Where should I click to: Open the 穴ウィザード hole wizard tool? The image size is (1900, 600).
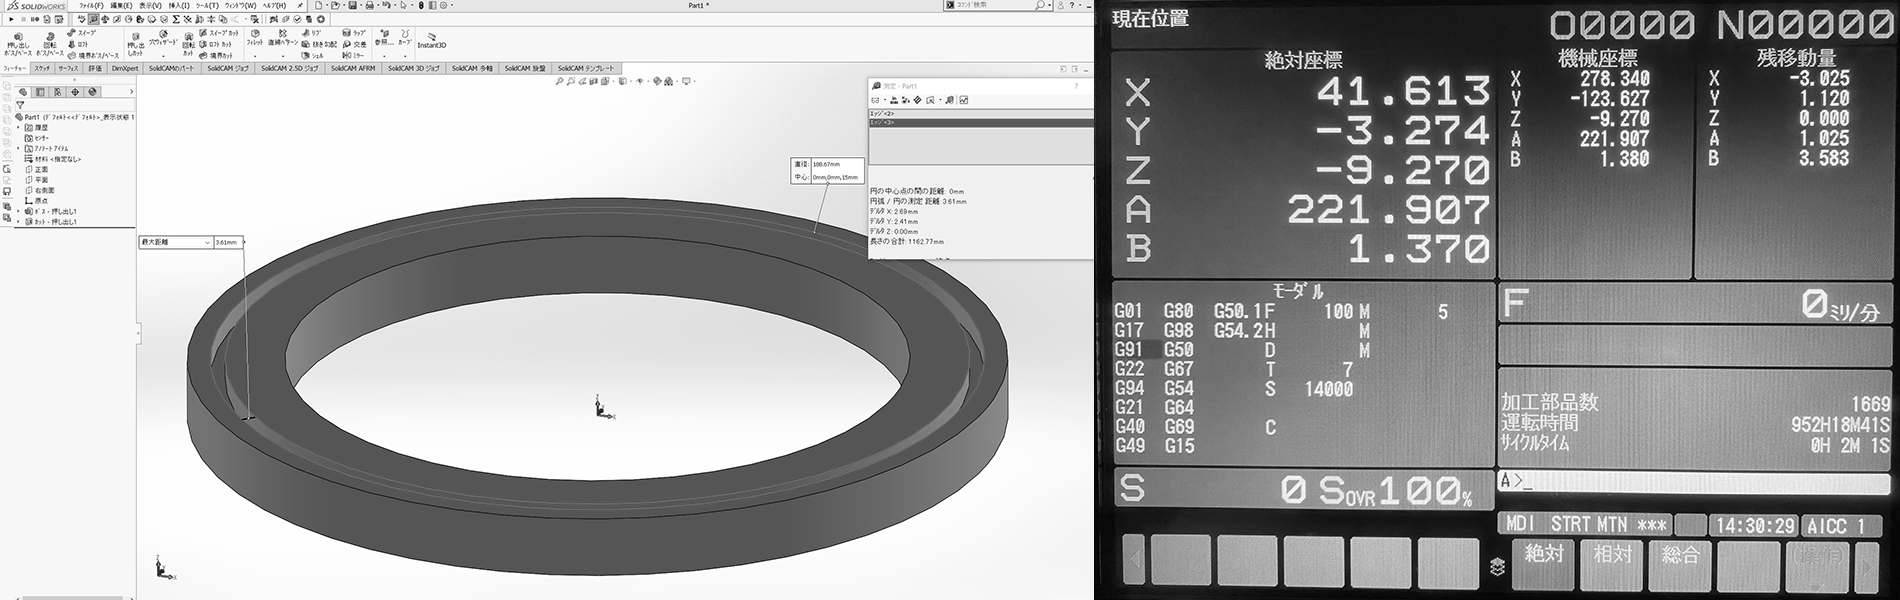pos(163,39)
